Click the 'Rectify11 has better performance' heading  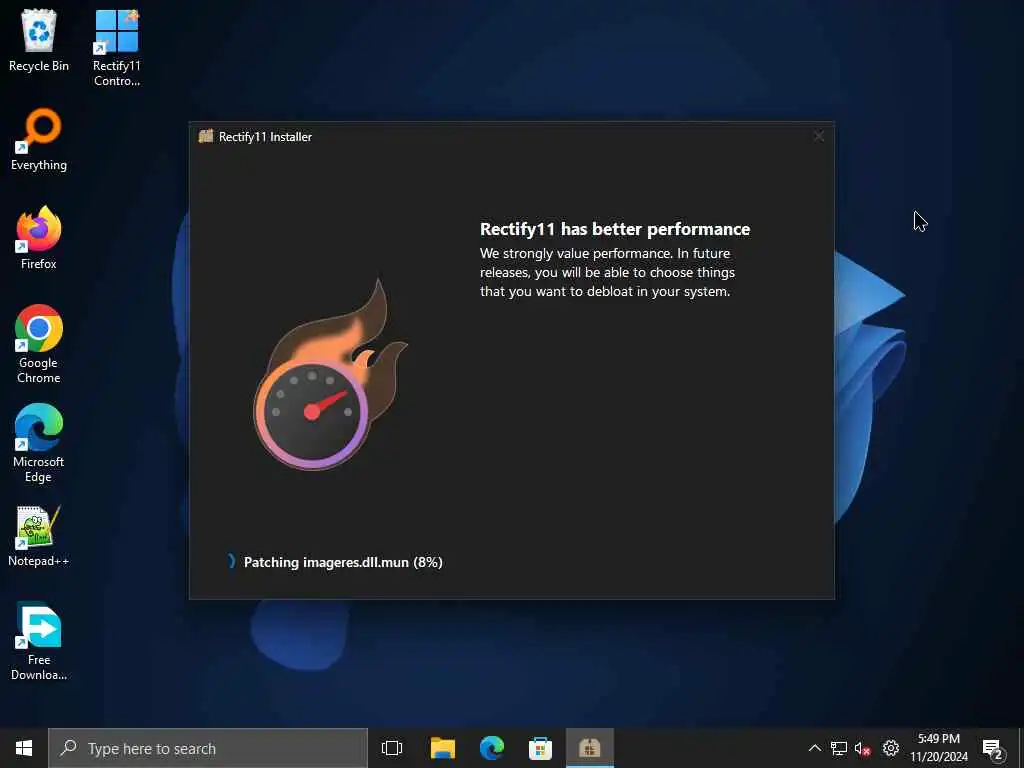tap(615, 229)
